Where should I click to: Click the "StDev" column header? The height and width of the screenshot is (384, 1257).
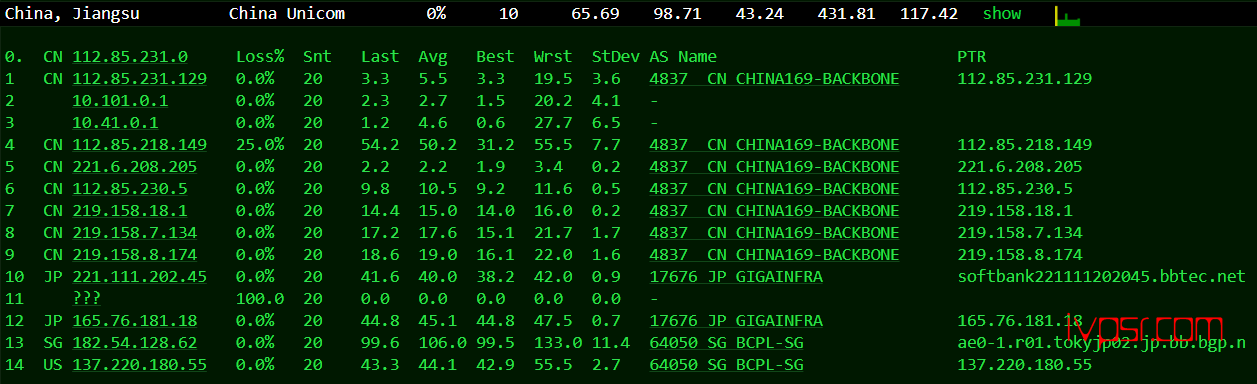click(x=615, y=57)
